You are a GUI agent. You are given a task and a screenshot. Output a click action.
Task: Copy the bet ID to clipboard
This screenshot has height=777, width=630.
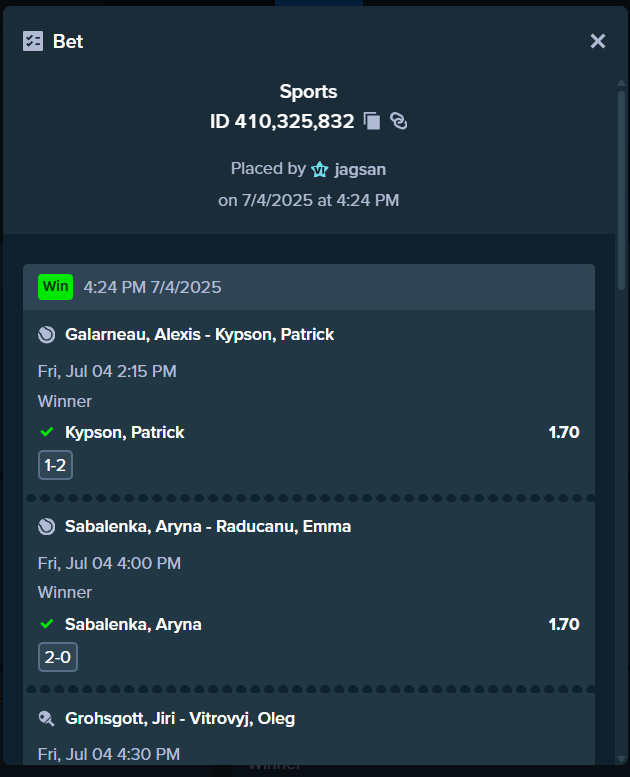point(372,121)
